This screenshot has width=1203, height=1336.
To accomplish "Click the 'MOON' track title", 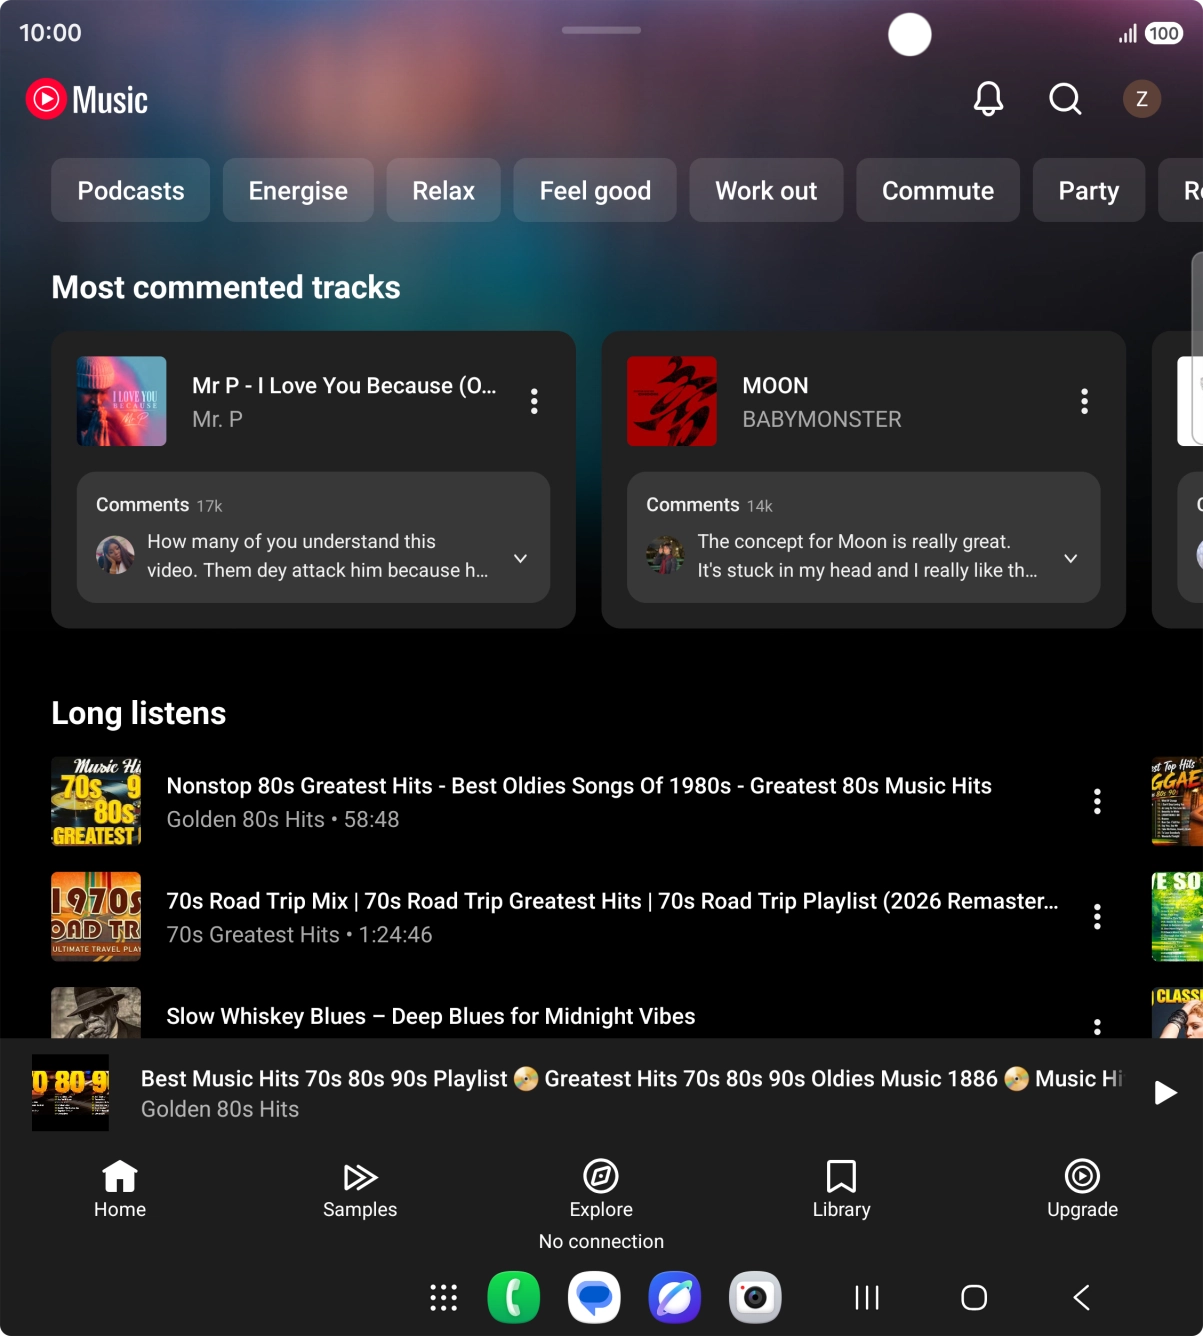I will [775, 385].
